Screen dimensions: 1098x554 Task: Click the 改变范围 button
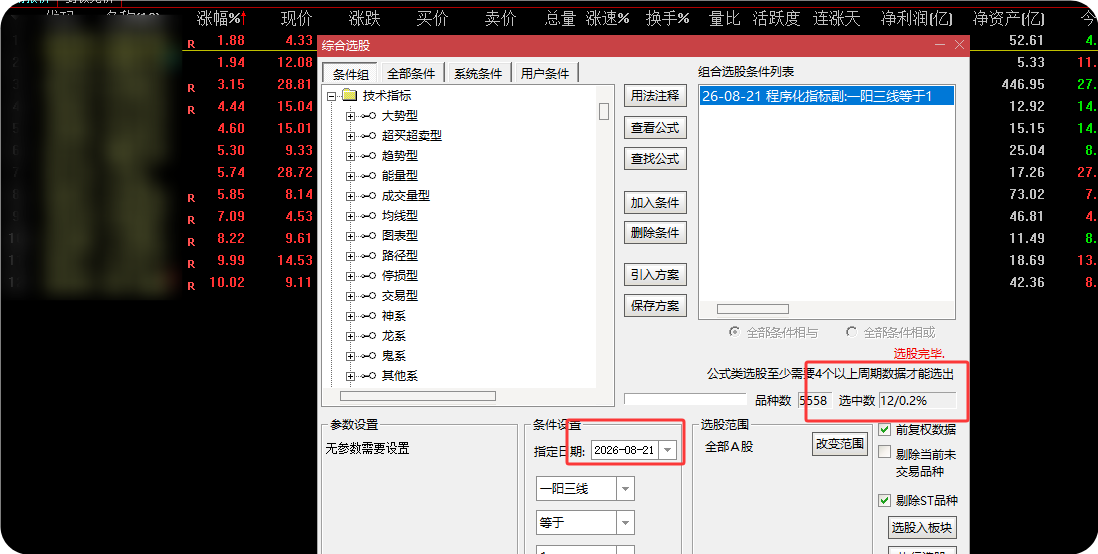[x=840, y=444]
